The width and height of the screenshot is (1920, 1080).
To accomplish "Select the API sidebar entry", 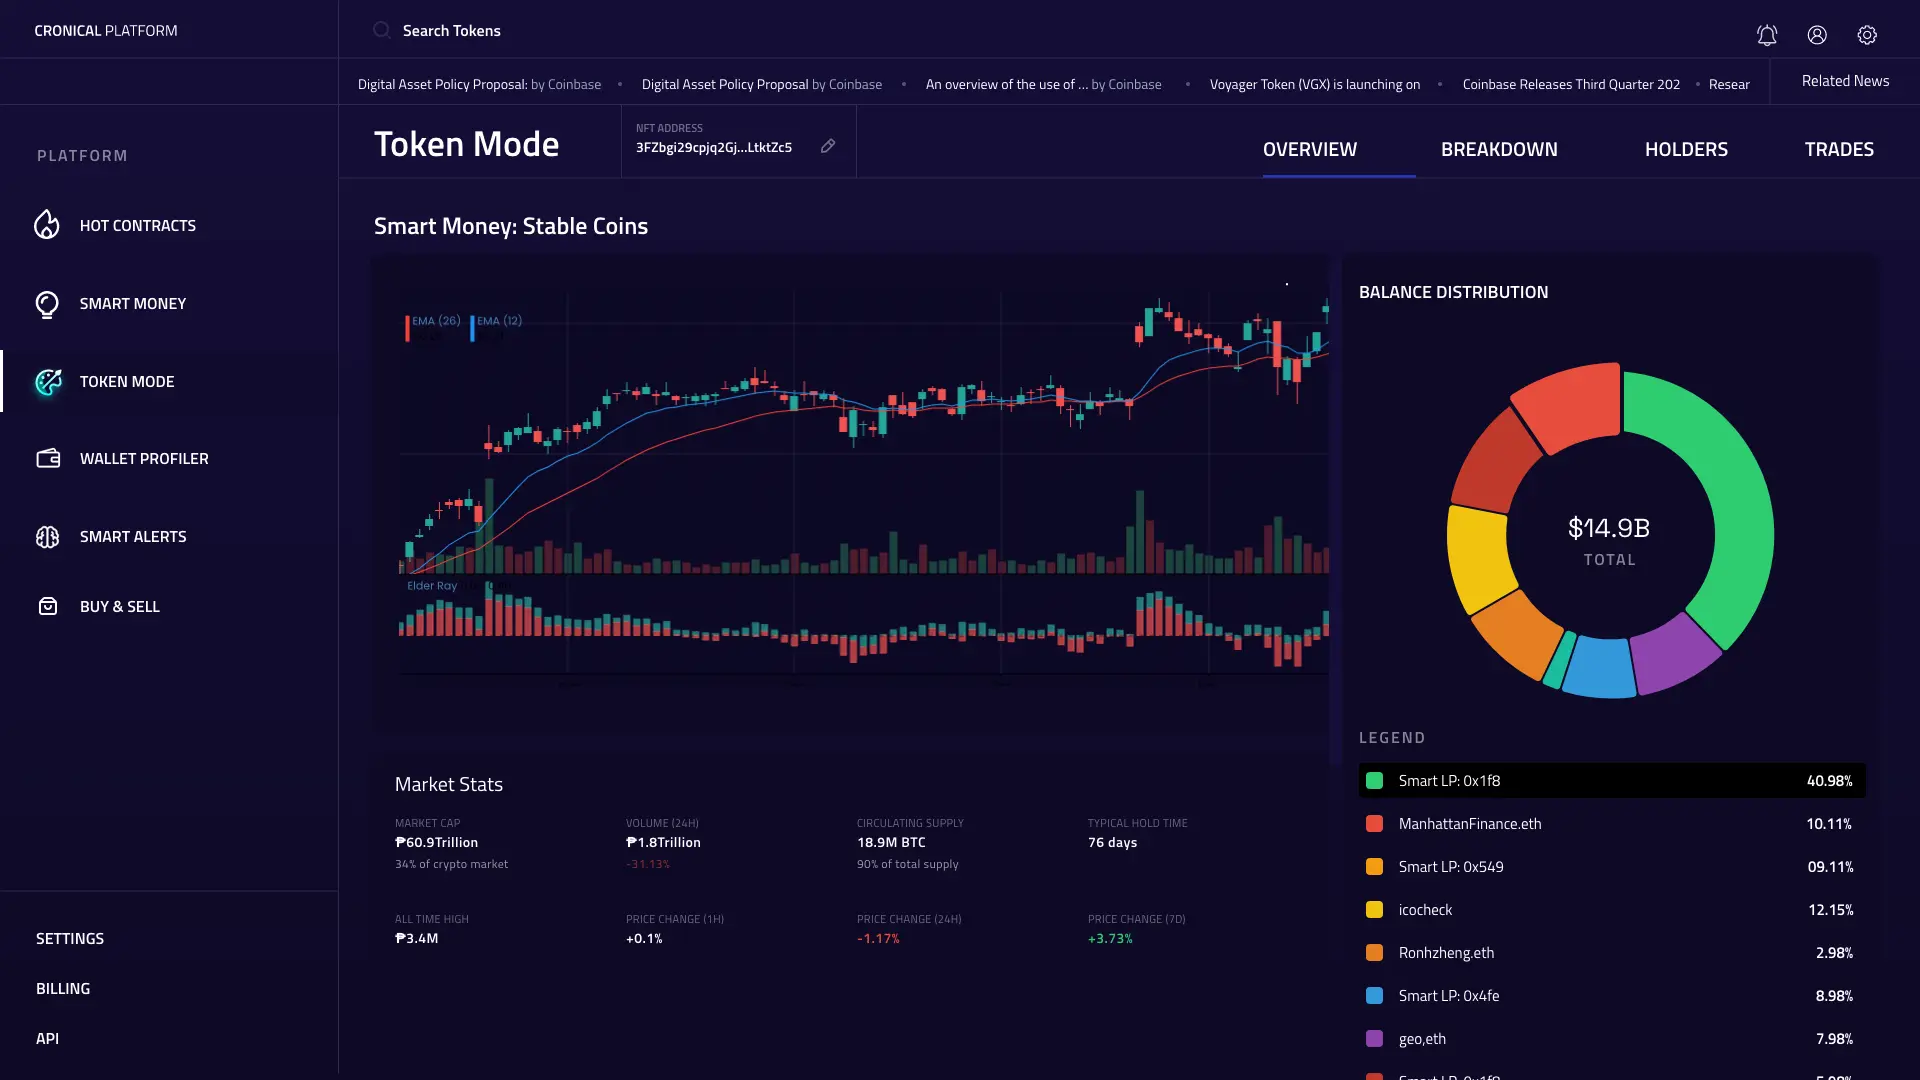I will tap(47, 1038).
